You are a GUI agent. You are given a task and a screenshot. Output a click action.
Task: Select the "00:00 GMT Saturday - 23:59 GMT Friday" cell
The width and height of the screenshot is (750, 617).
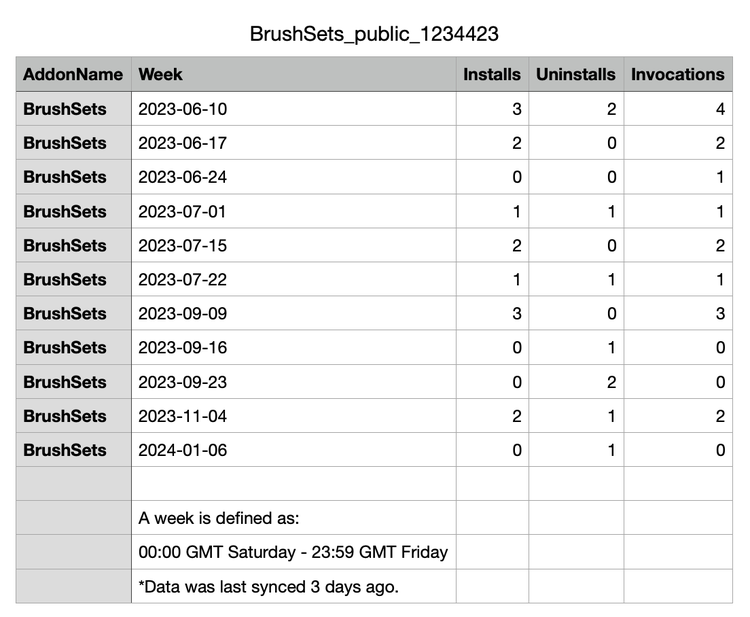click(x=292, y=552)
